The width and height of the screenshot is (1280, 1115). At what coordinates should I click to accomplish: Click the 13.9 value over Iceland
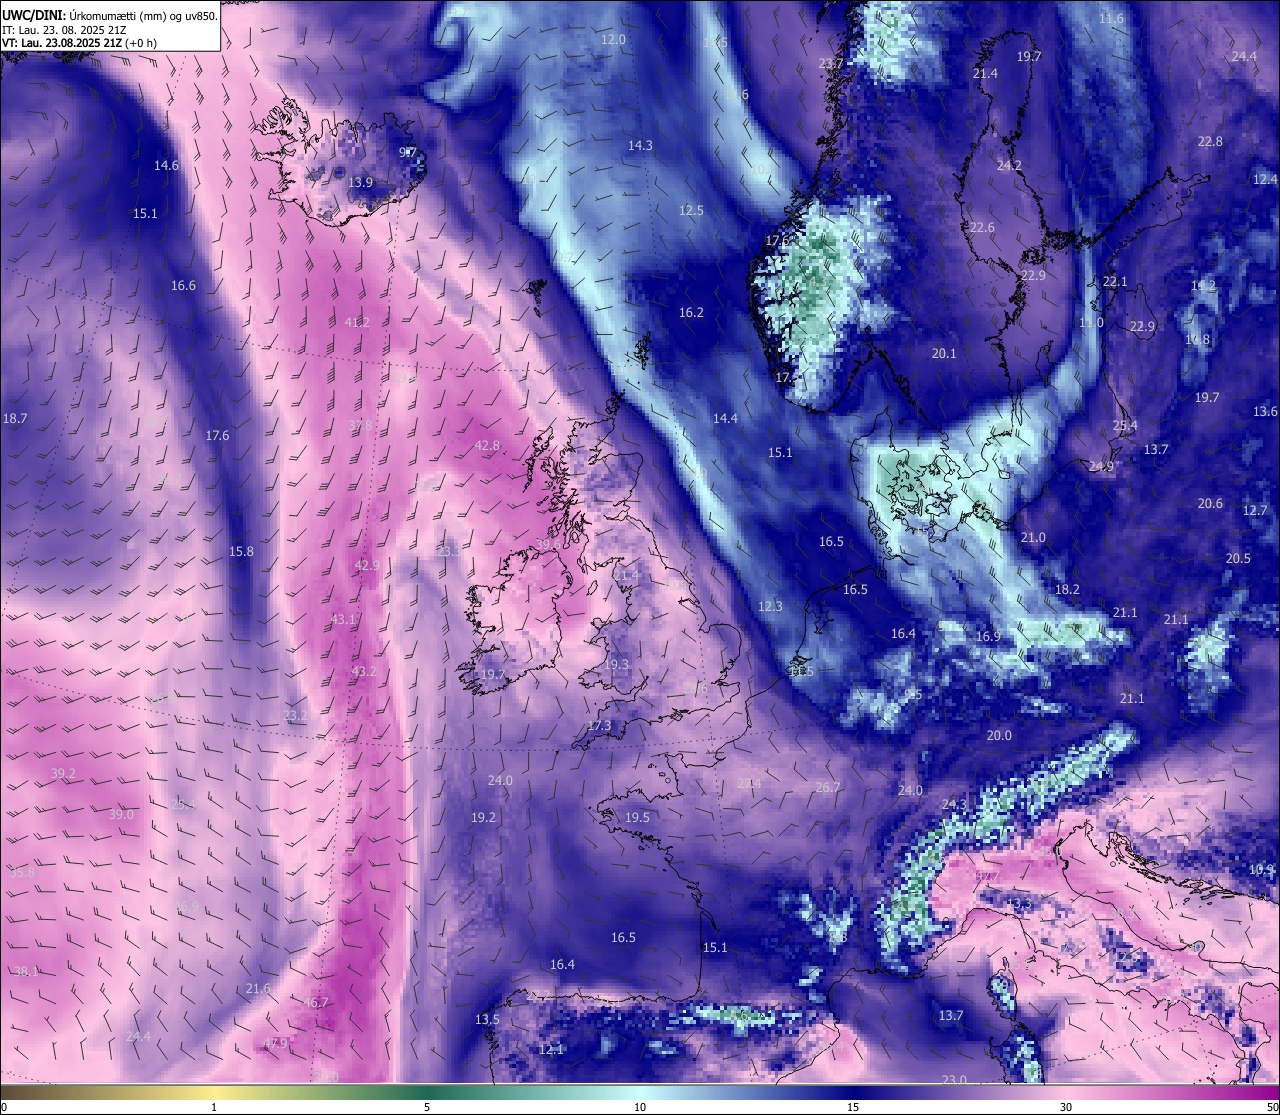pos(361,182)
